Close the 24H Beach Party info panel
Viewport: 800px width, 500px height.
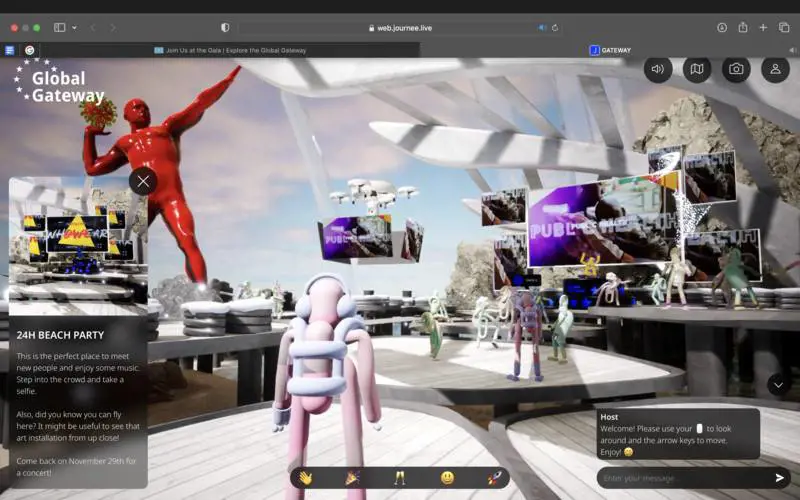click(x=143, y=181)
